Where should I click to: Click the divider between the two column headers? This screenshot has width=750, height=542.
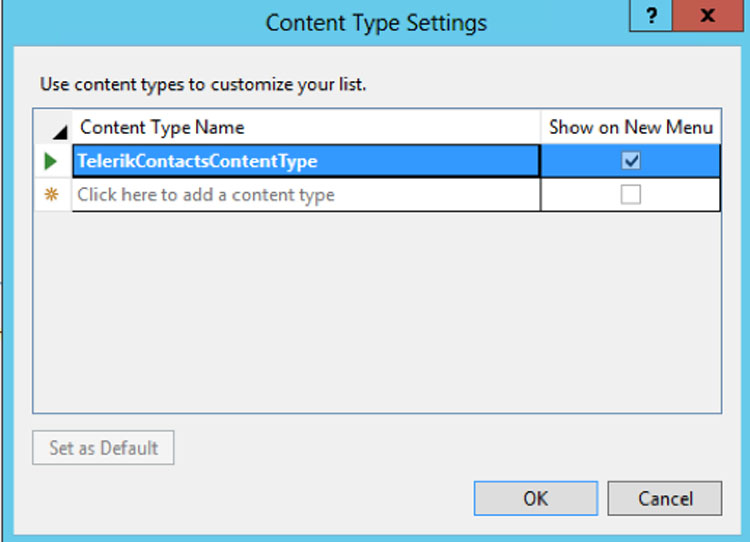540,127
